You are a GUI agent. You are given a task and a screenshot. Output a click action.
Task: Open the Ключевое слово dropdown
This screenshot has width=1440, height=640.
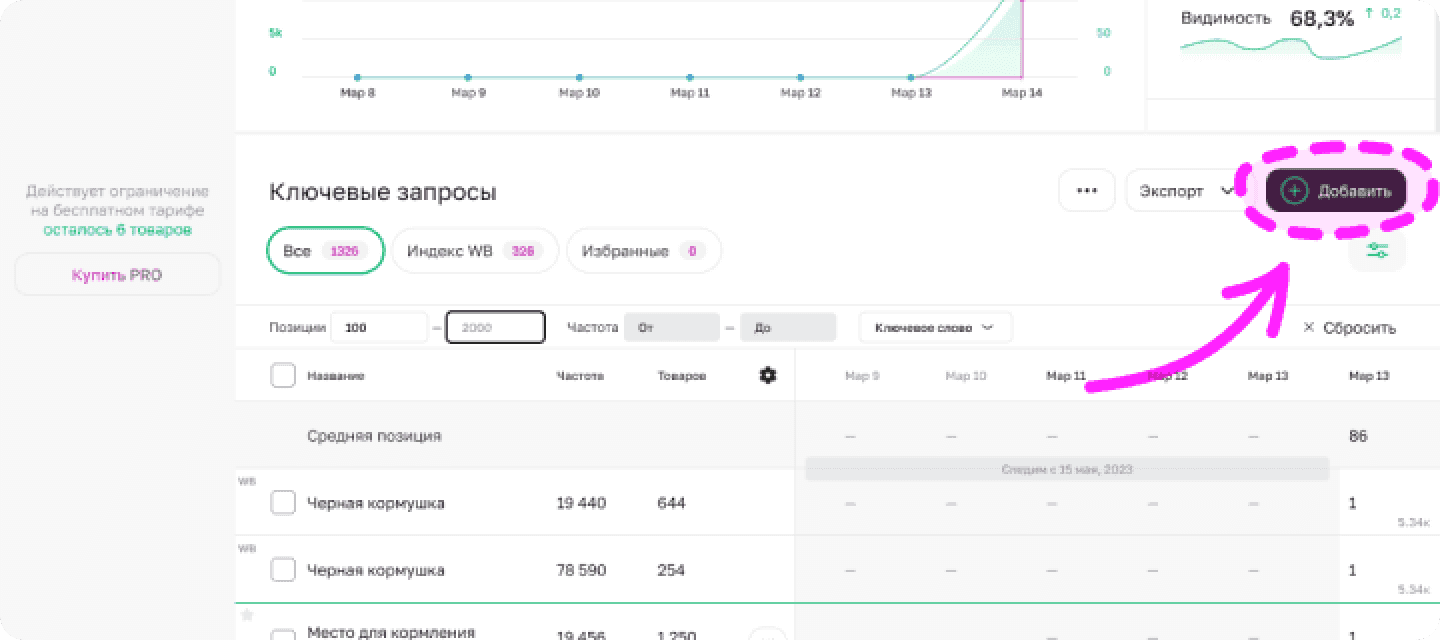coord(935,327)
